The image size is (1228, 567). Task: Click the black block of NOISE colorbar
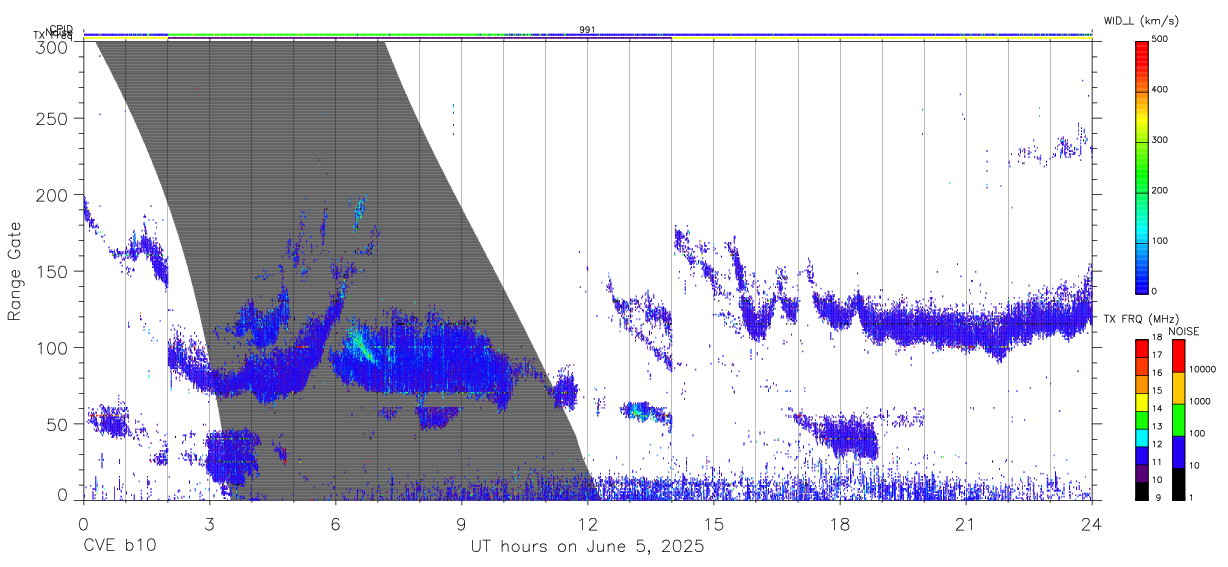pos(1178,484)
